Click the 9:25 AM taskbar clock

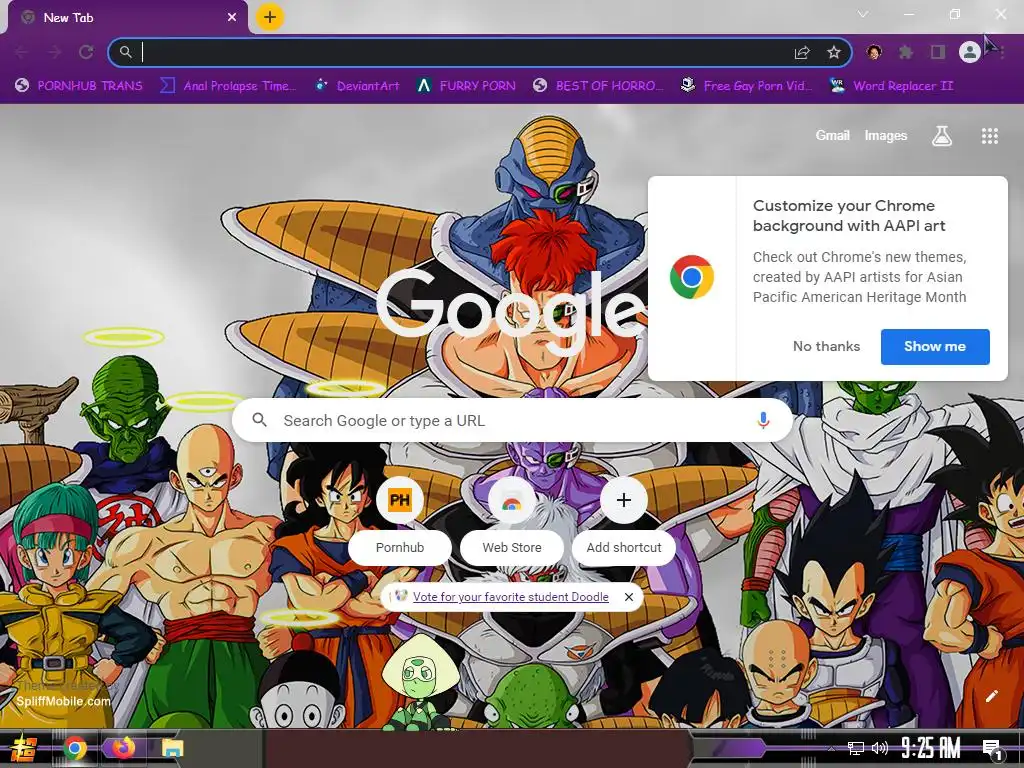[930, 748]
